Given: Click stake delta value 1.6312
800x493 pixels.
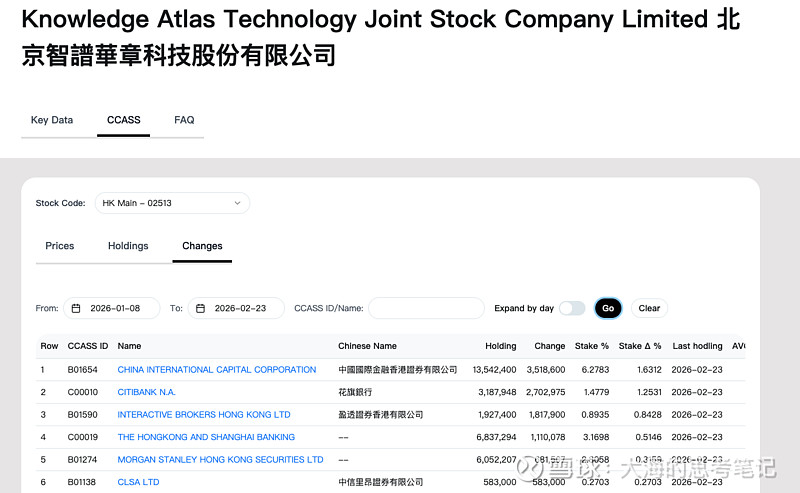Looking at the screenshot, I should [649, 369].
